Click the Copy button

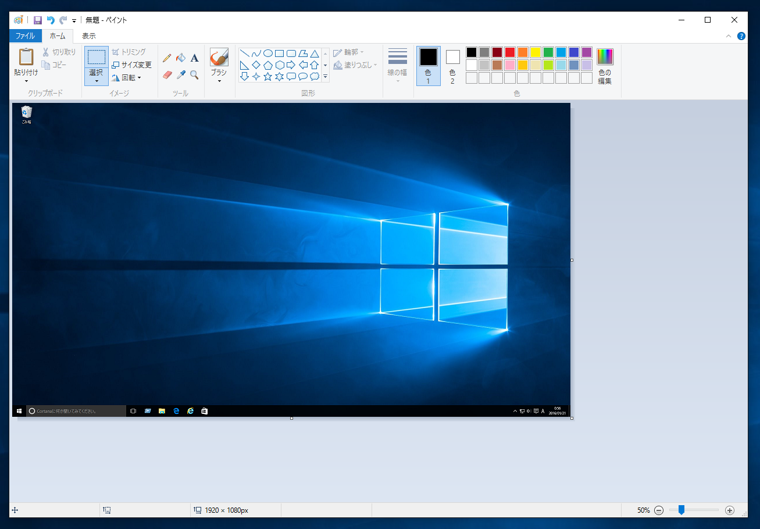point(54,64)
